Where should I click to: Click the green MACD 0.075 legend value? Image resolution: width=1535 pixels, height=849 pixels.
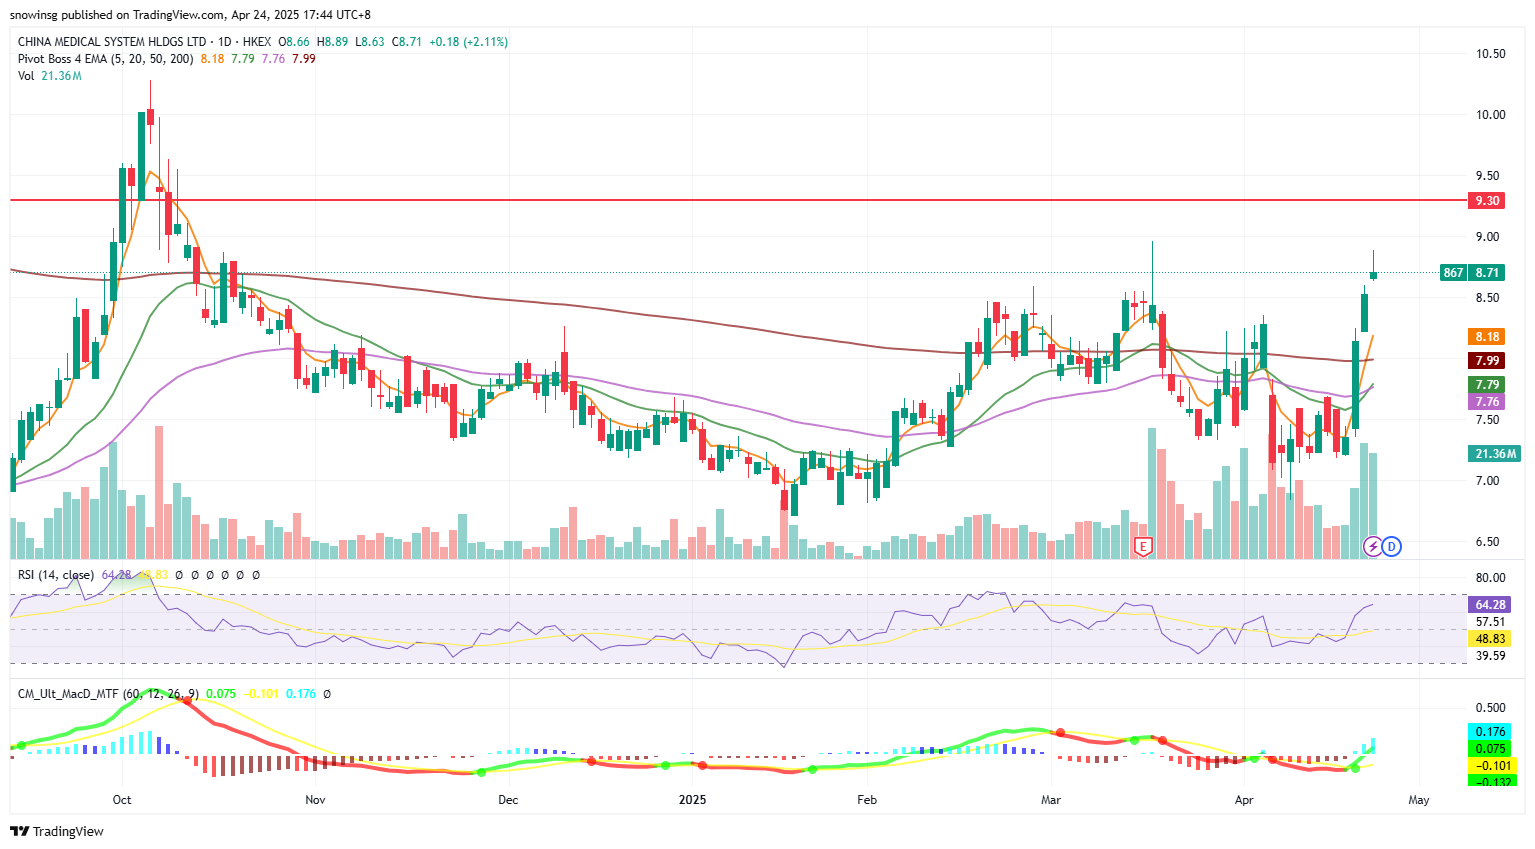221,693
